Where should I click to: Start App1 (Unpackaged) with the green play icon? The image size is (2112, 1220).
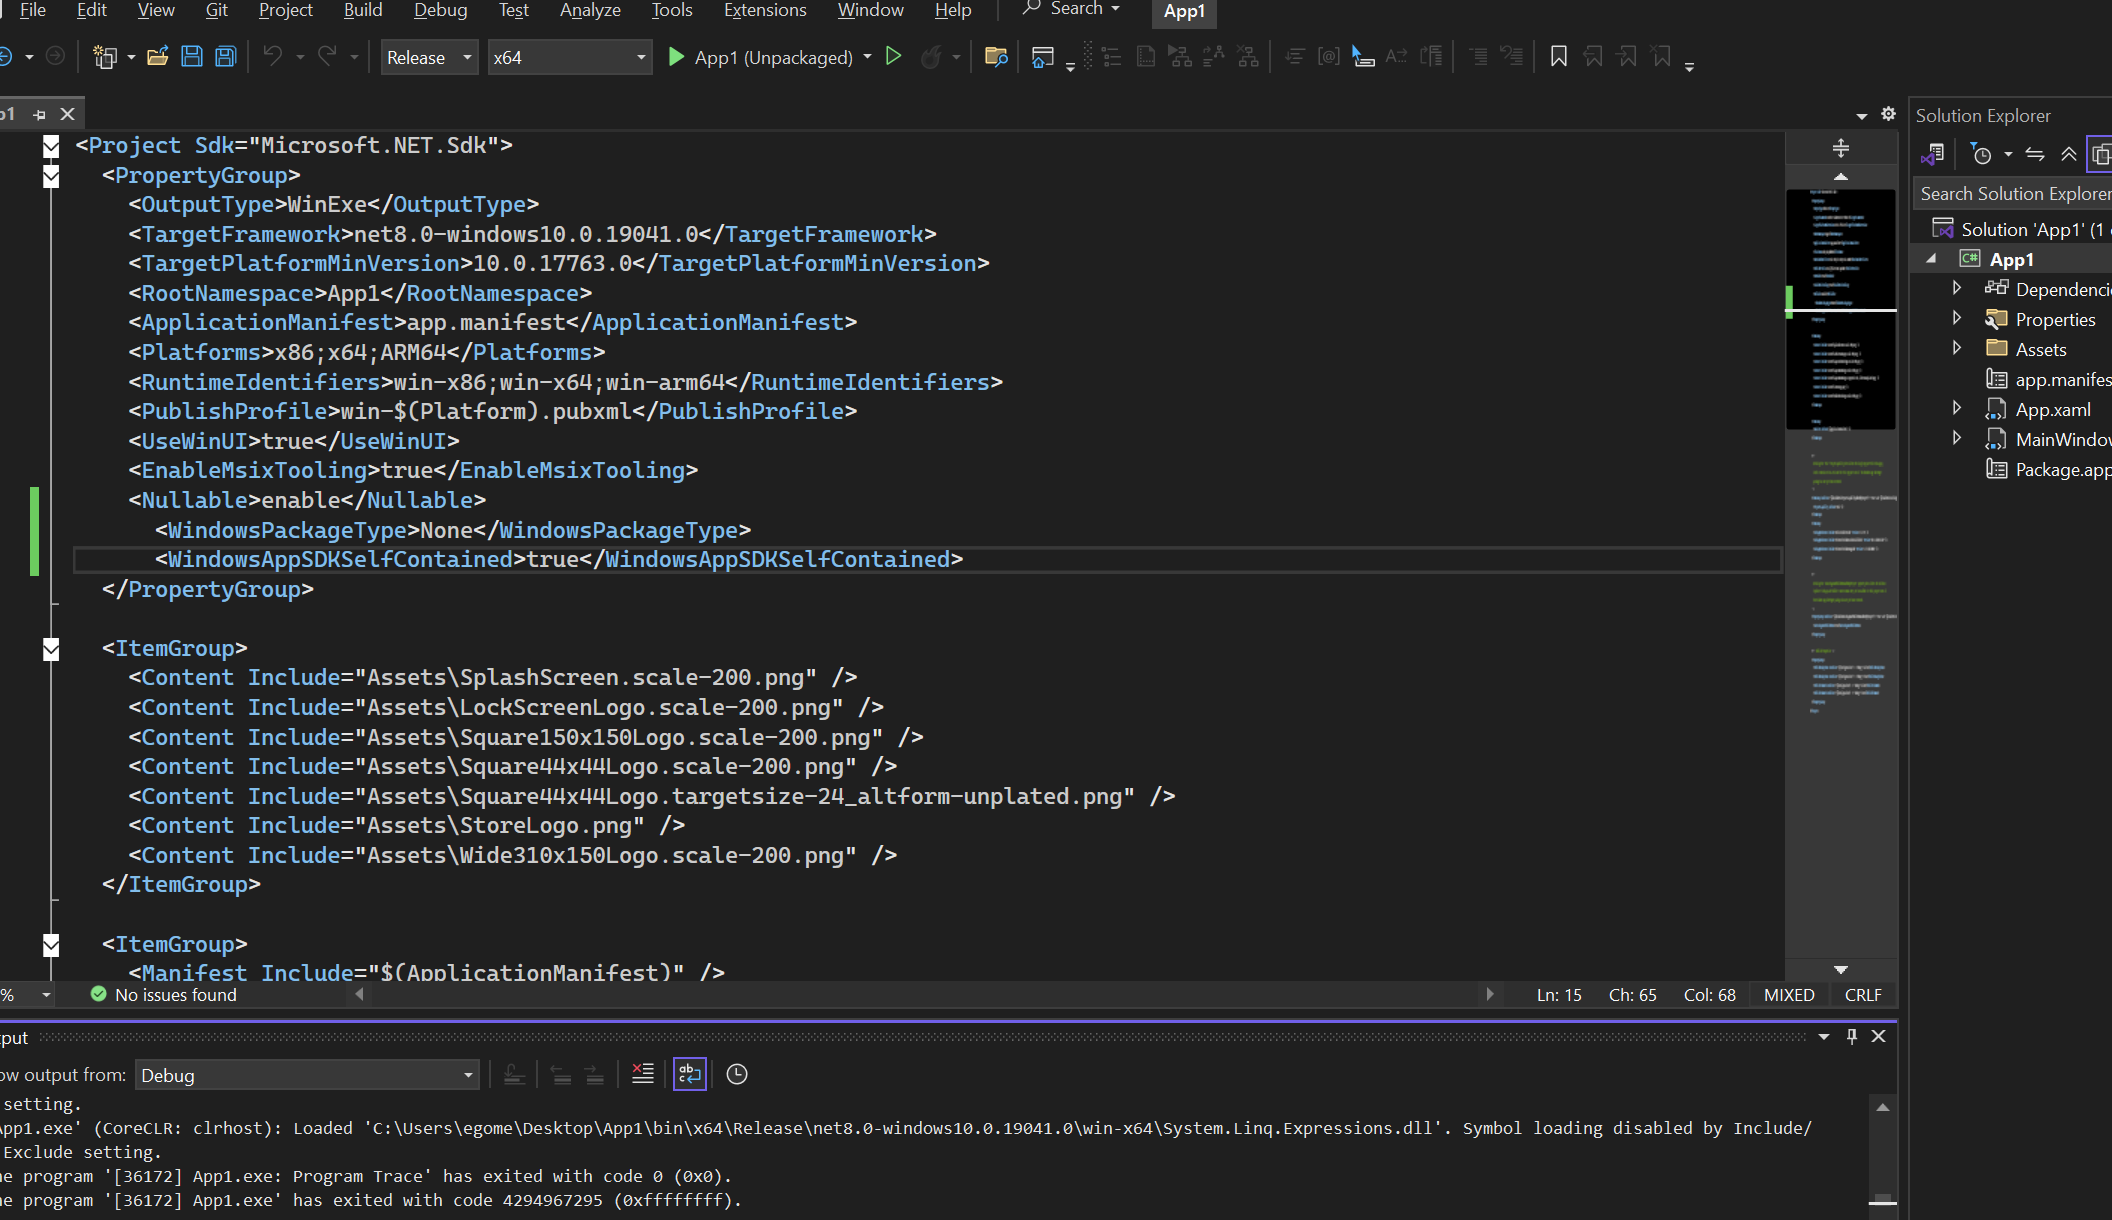676,57
